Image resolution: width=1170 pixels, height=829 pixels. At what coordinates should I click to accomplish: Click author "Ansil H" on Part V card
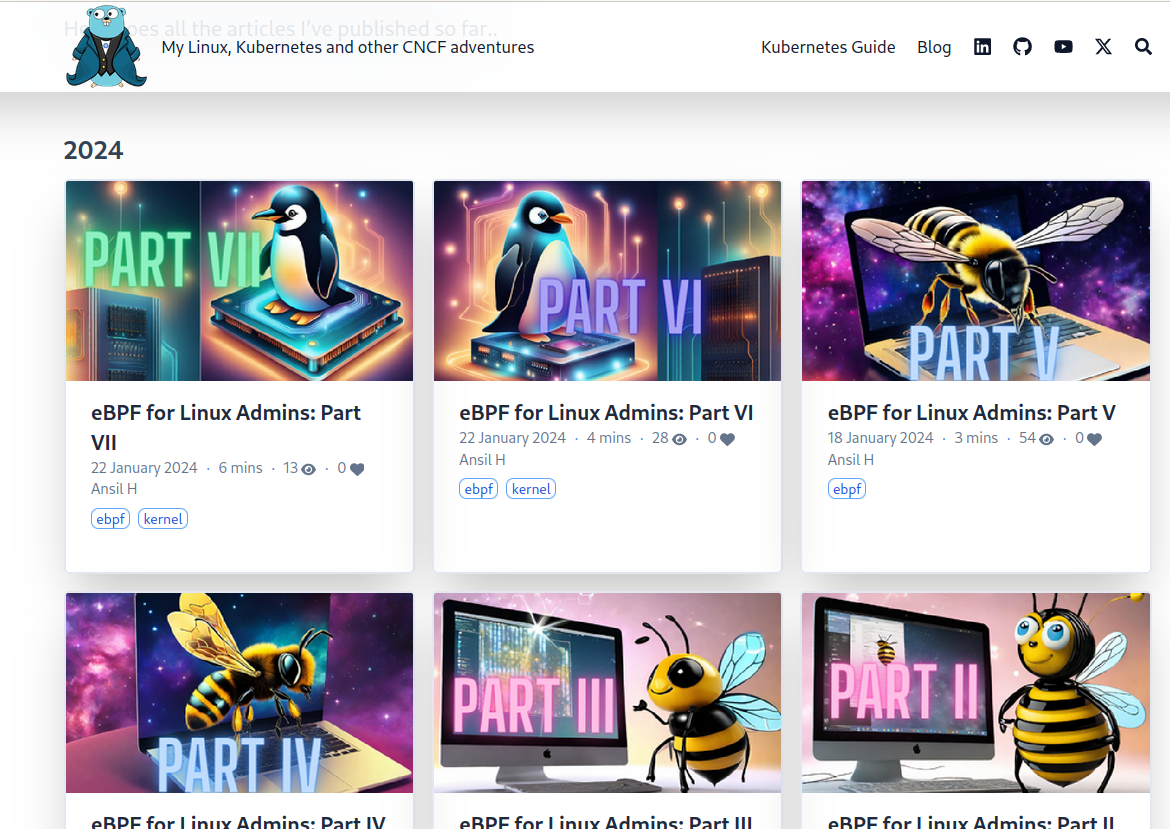tap(851, 460)
